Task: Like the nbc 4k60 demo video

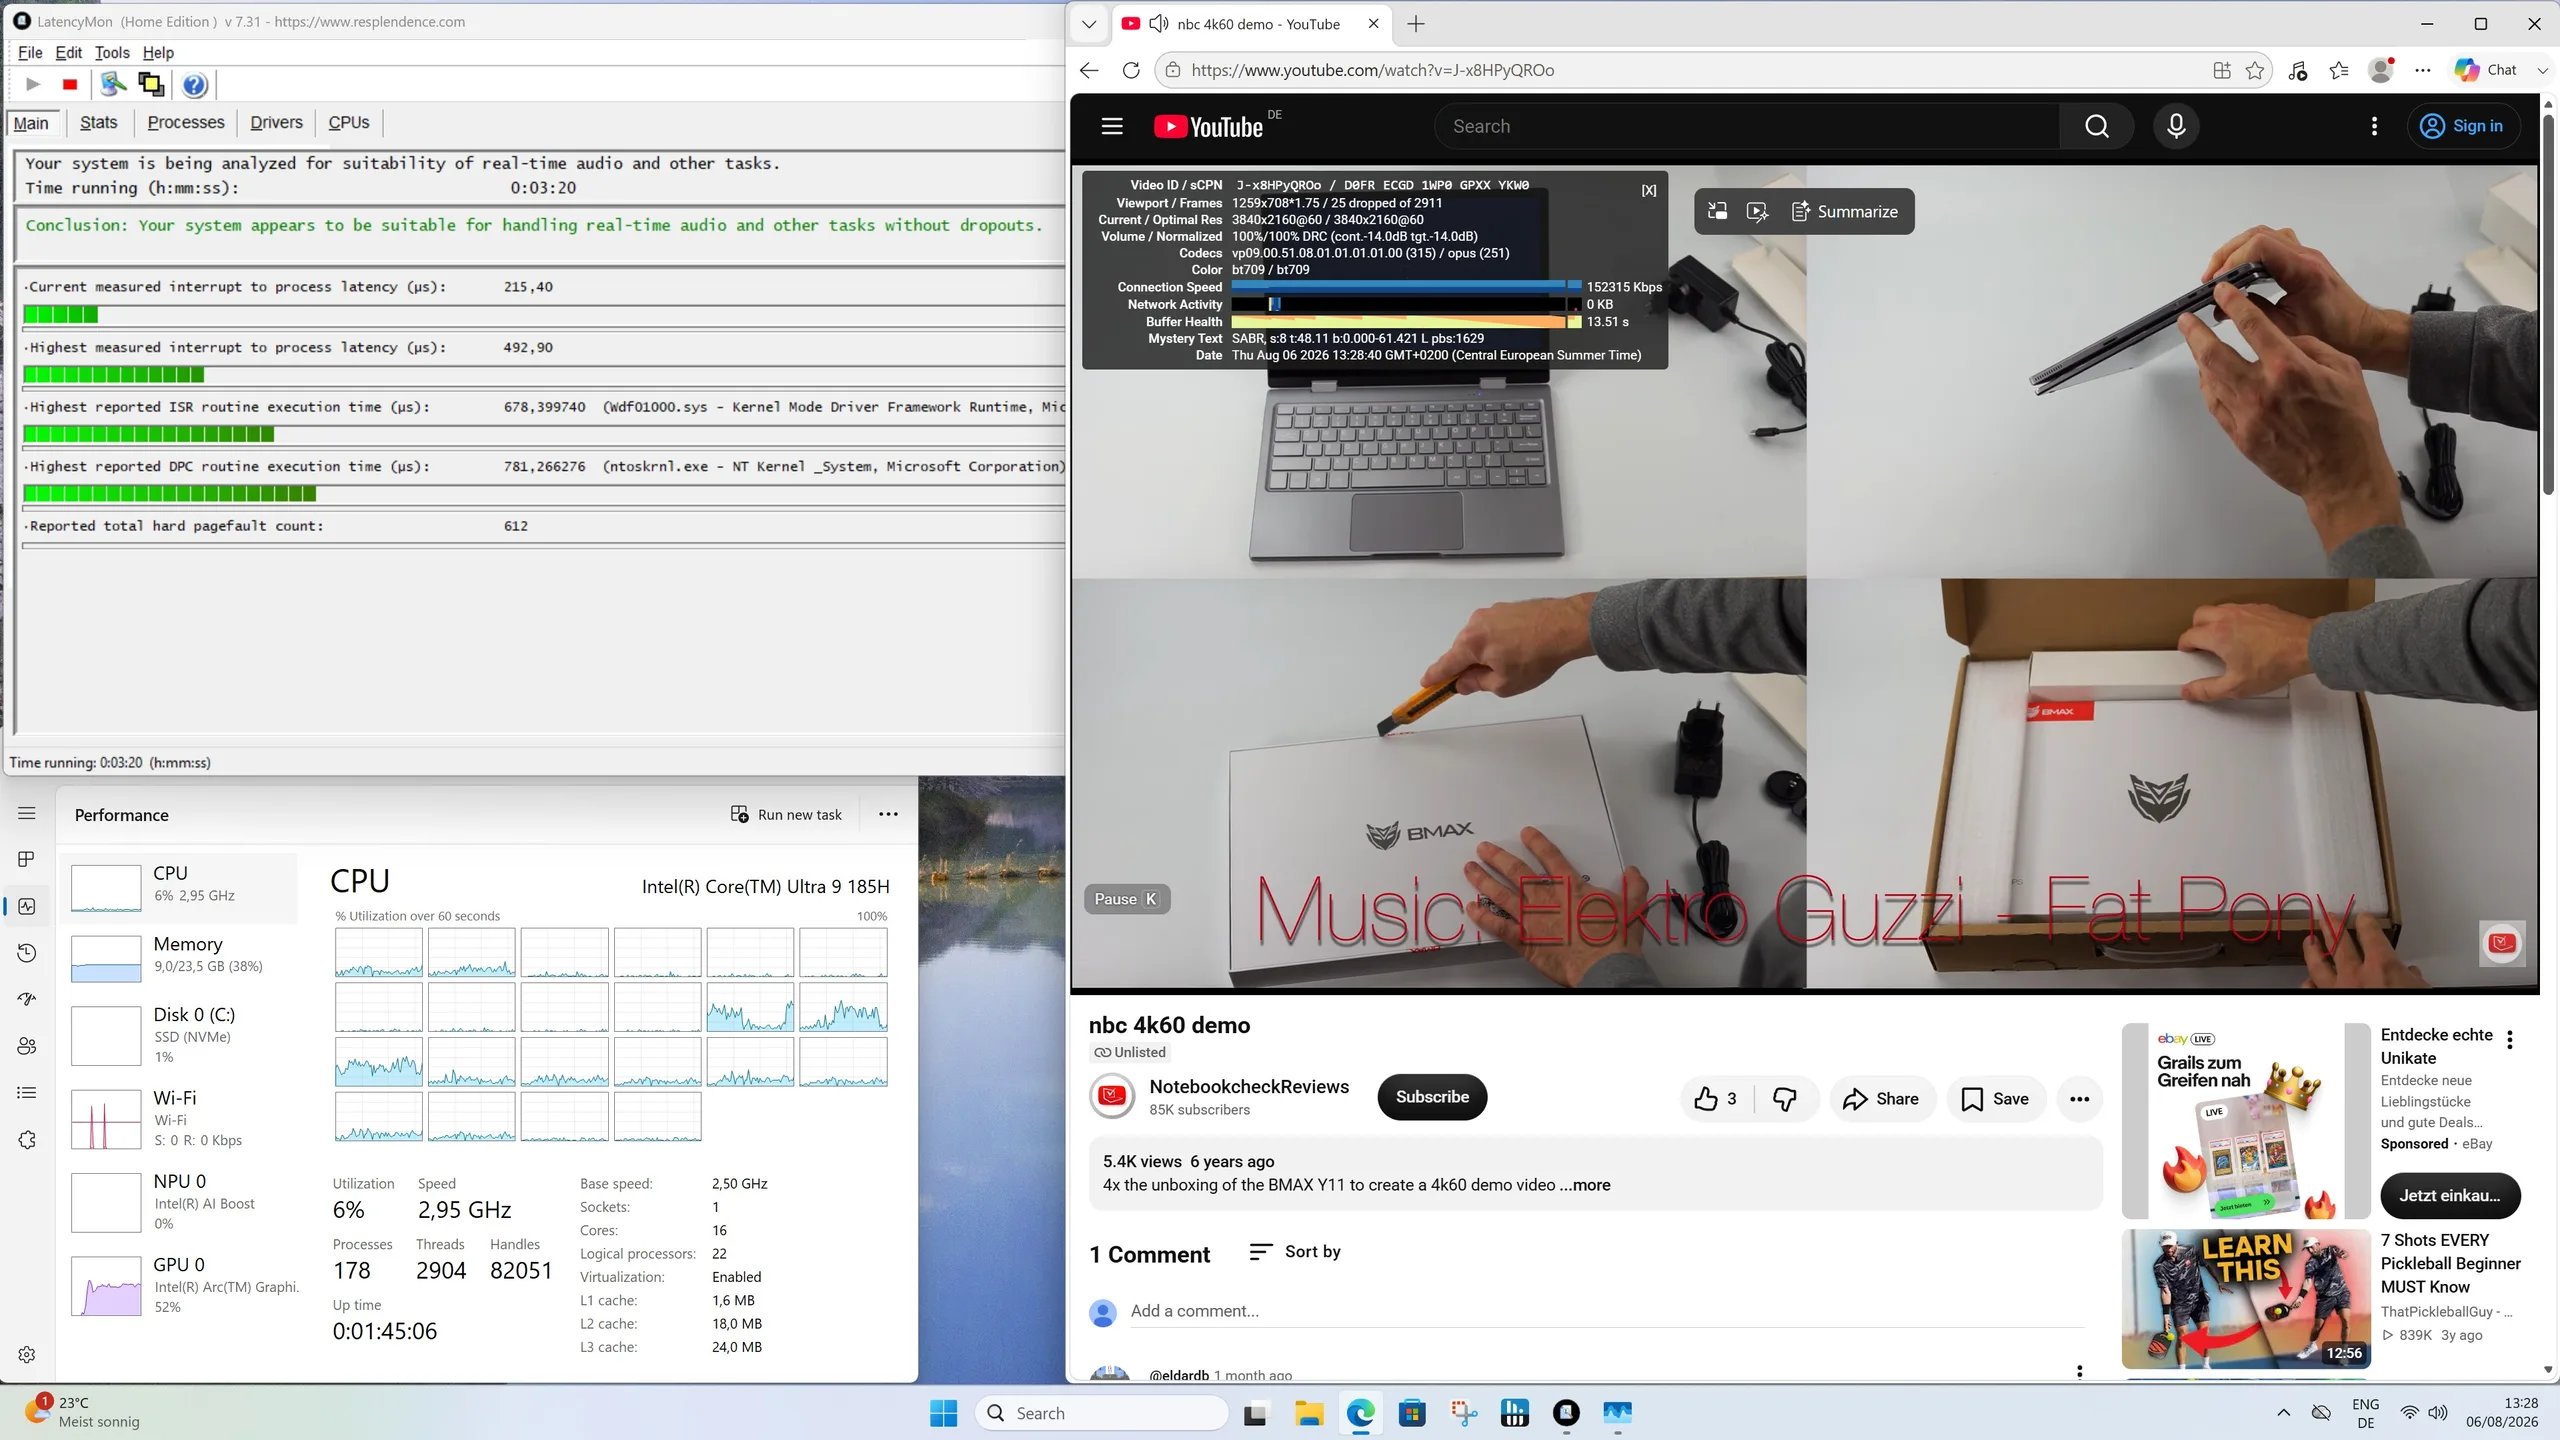Action: click(1716, 1099)
